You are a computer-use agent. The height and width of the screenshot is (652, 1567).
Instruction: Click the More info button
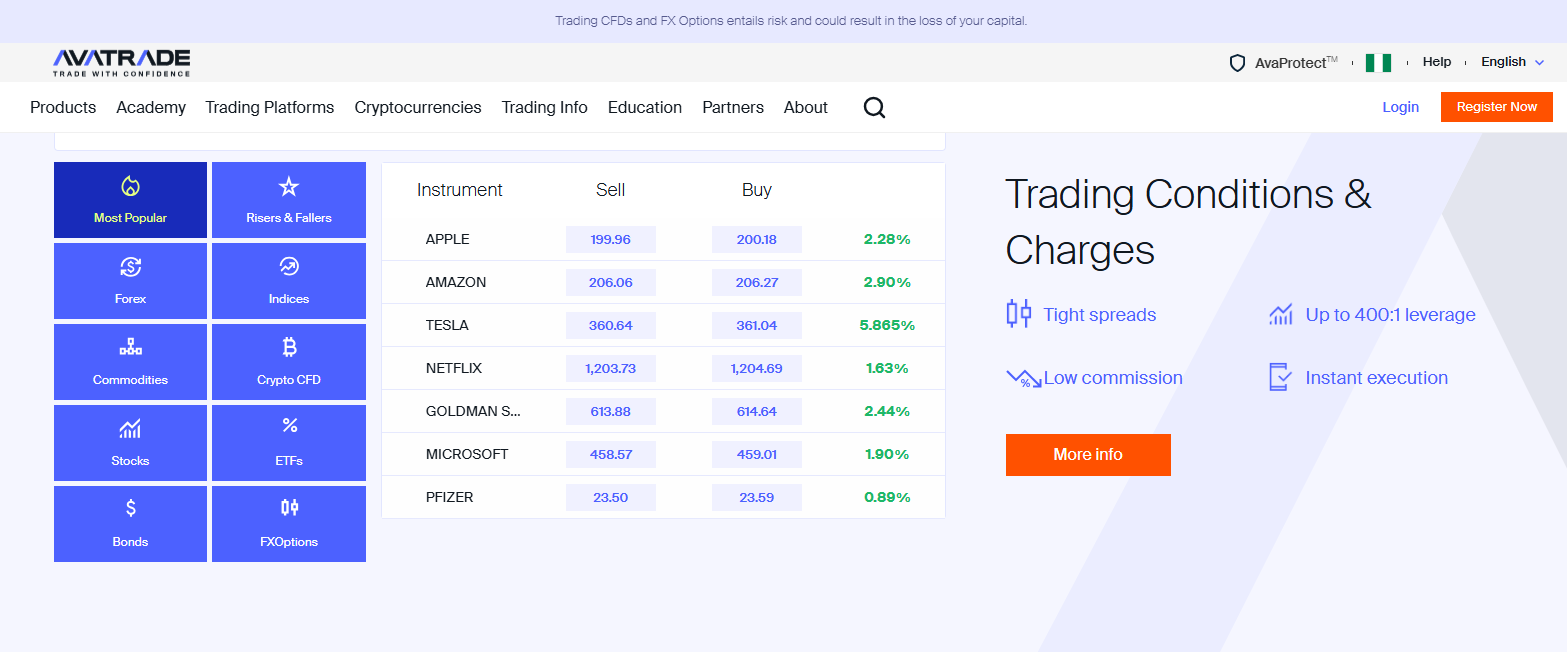(1088, 455)
